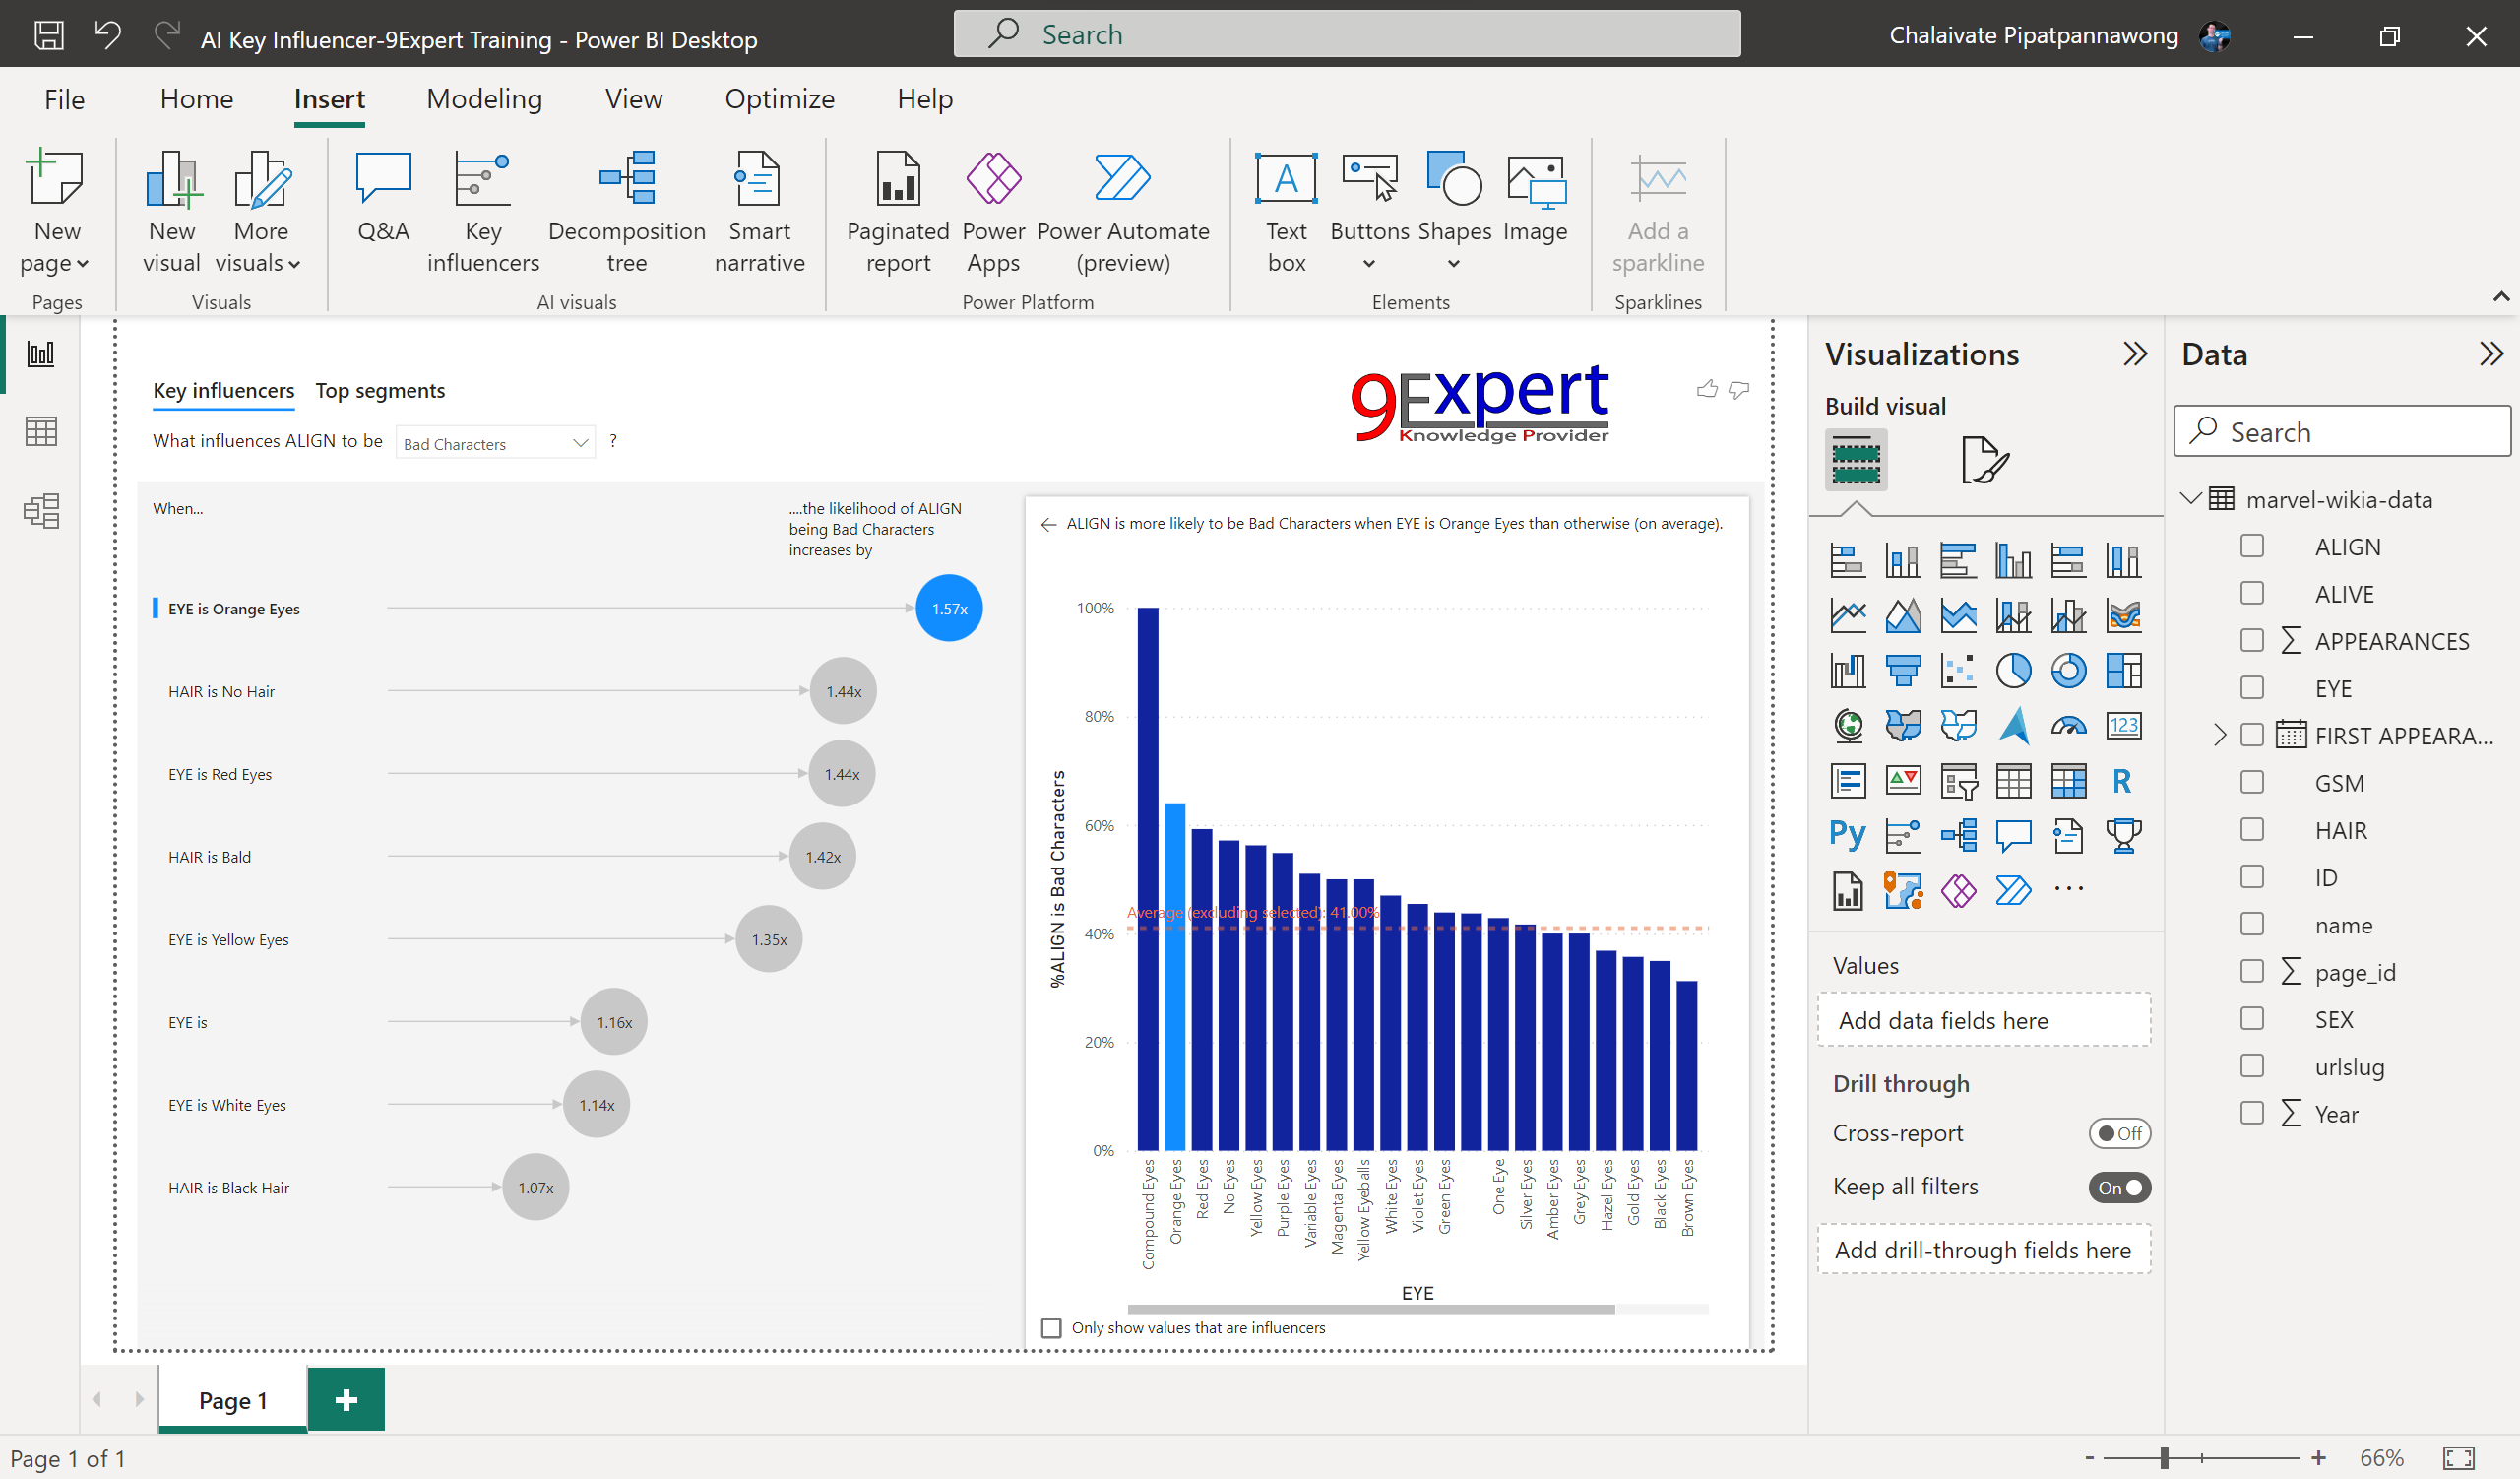Open Power Automate (preview)
Image resolution: width=2520 pixels, height=1479 pixels.
(x=1122, y=210)
